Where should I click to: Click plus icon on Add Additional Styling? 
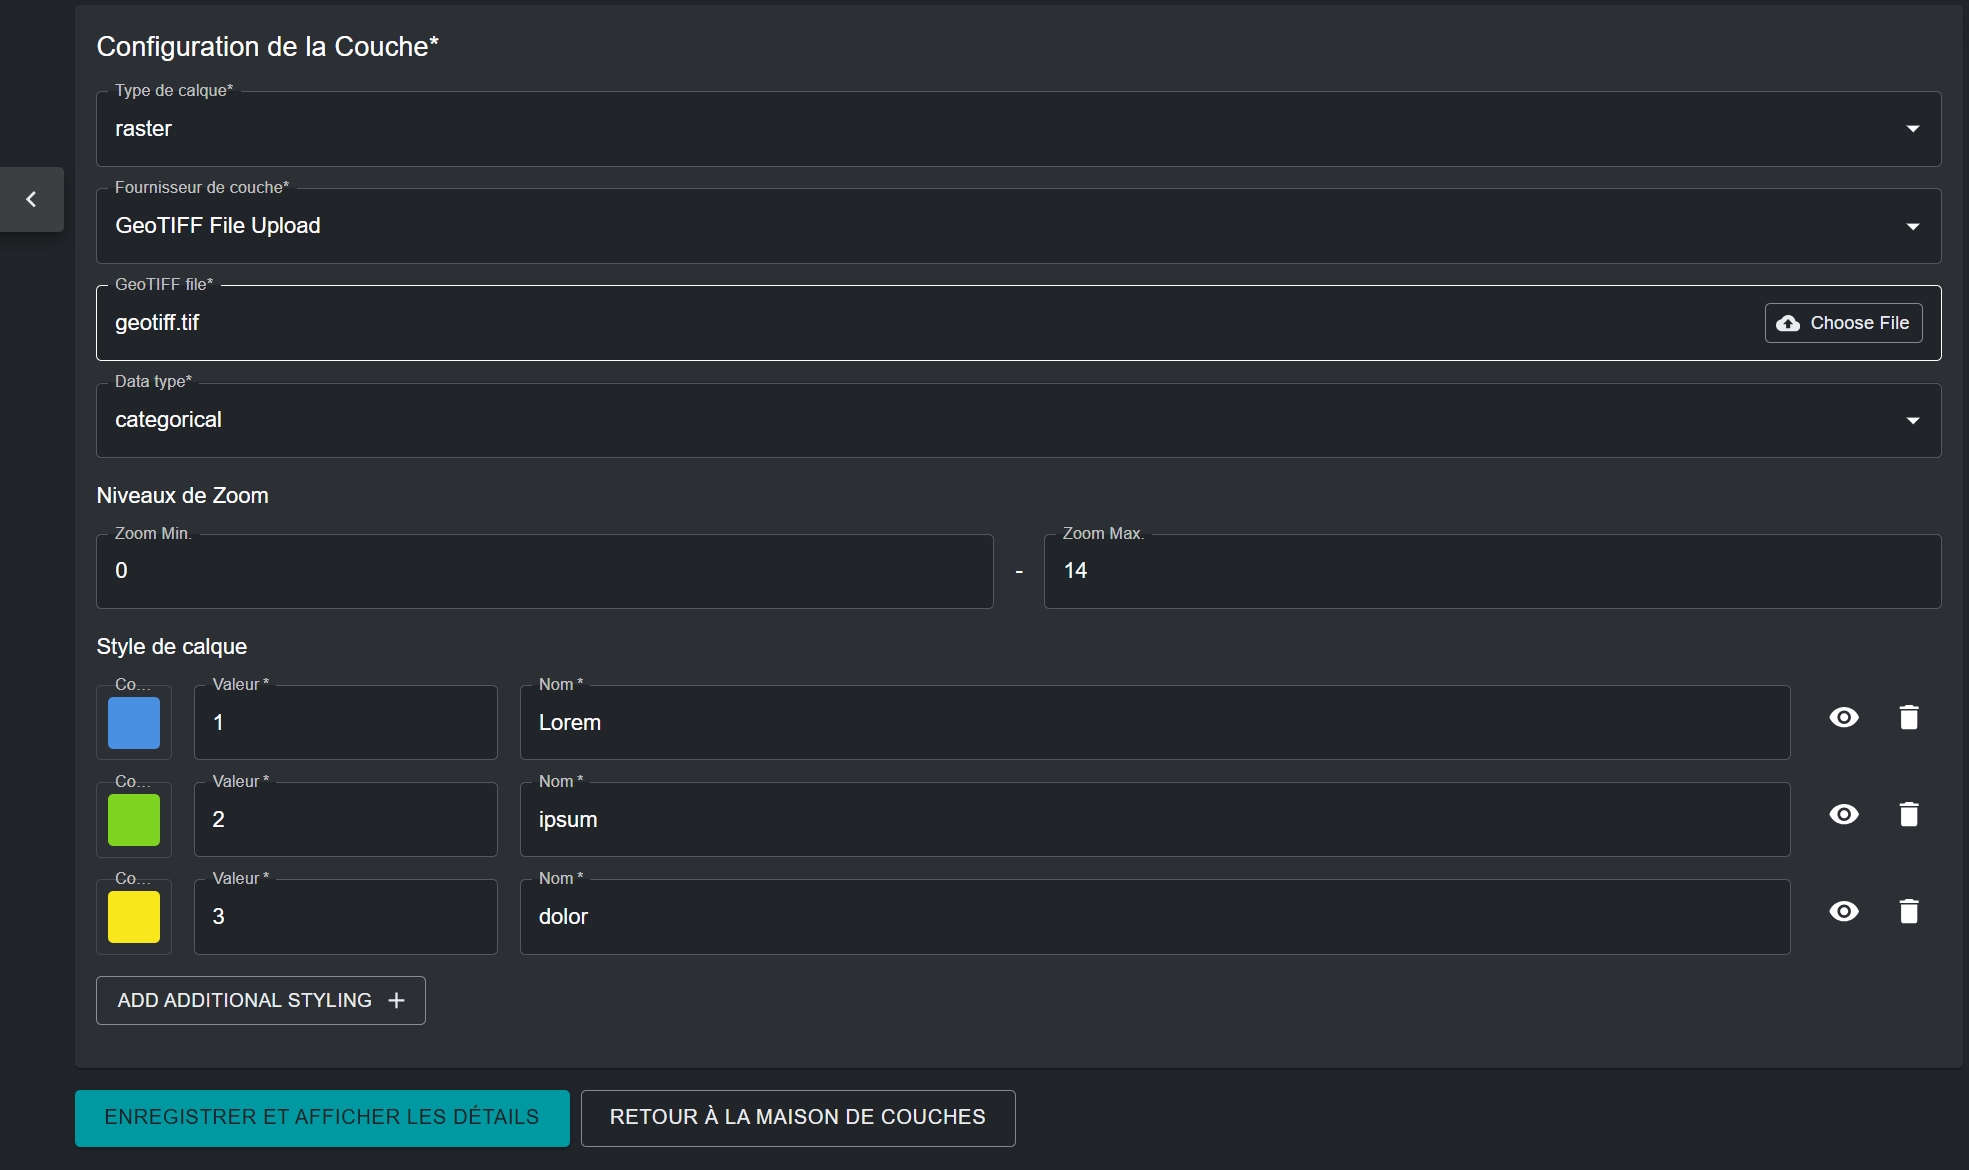point(396,1001)
